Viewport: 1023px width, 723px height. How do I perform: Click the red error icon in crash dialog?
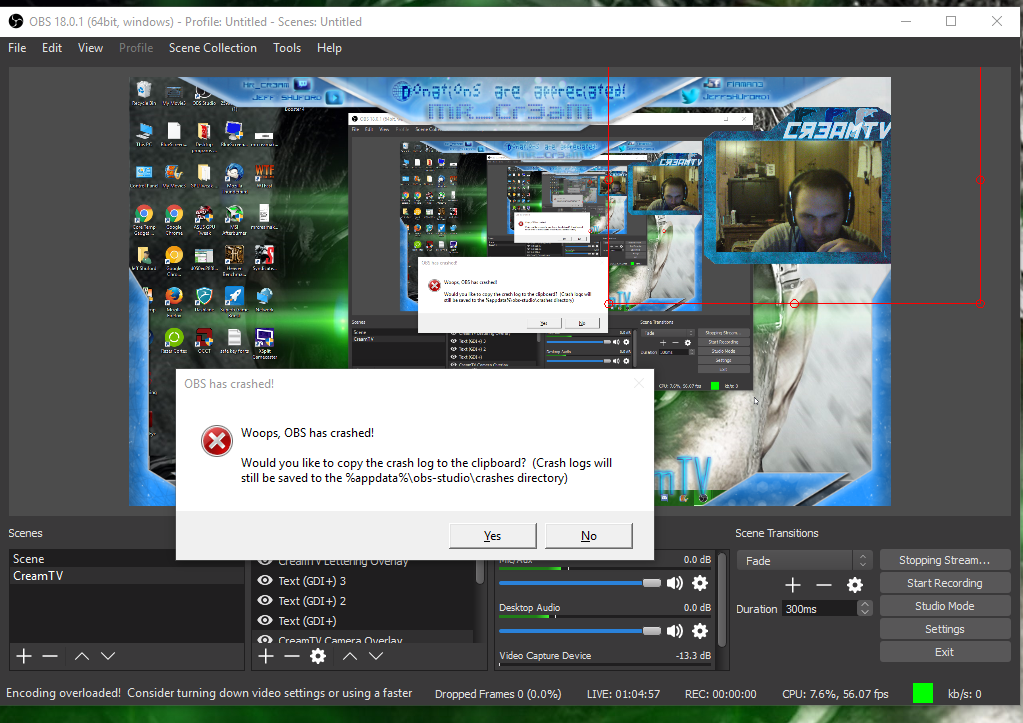pyautogui.click(x=217, y=441)
